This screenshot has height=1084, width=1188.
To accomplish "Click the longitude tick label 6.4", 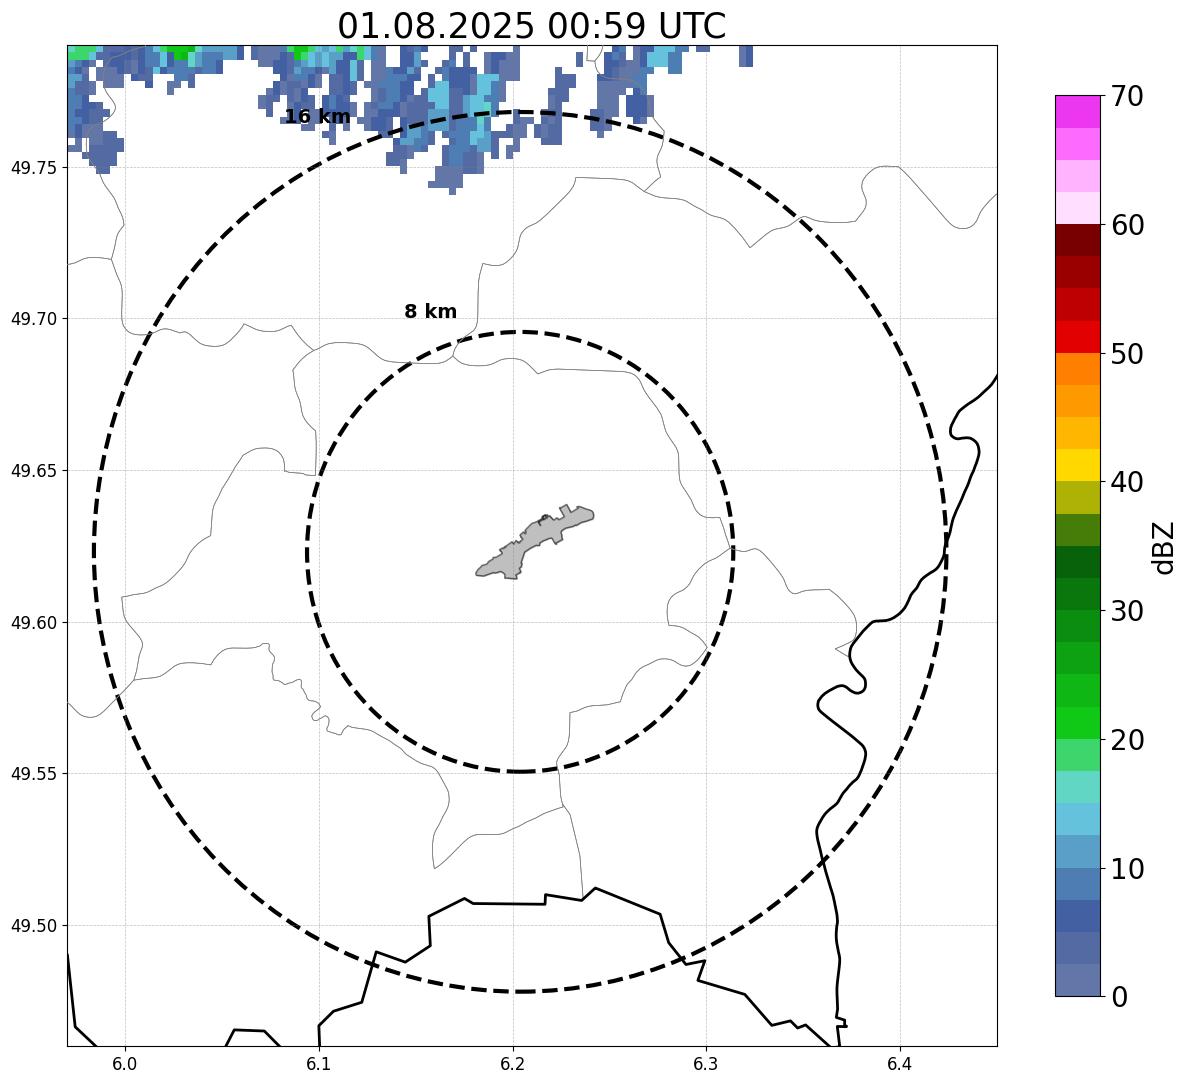I will click(899, 1064).
